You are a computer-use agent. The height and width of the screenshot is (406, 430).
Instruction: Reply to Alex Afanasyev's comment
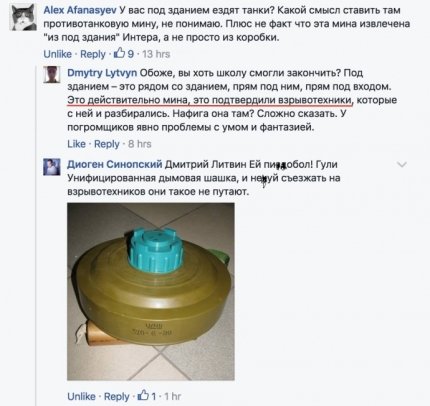(x=93, y=54)
